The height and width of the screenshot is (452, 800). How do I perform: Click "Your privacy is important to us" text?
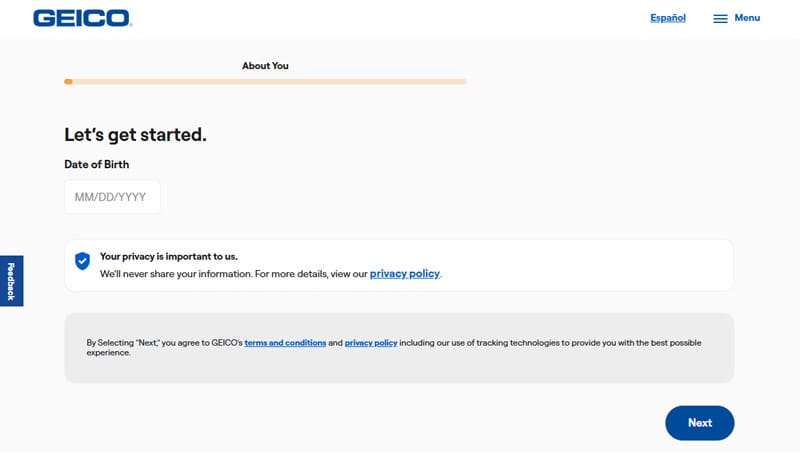[x=169, y=256]
